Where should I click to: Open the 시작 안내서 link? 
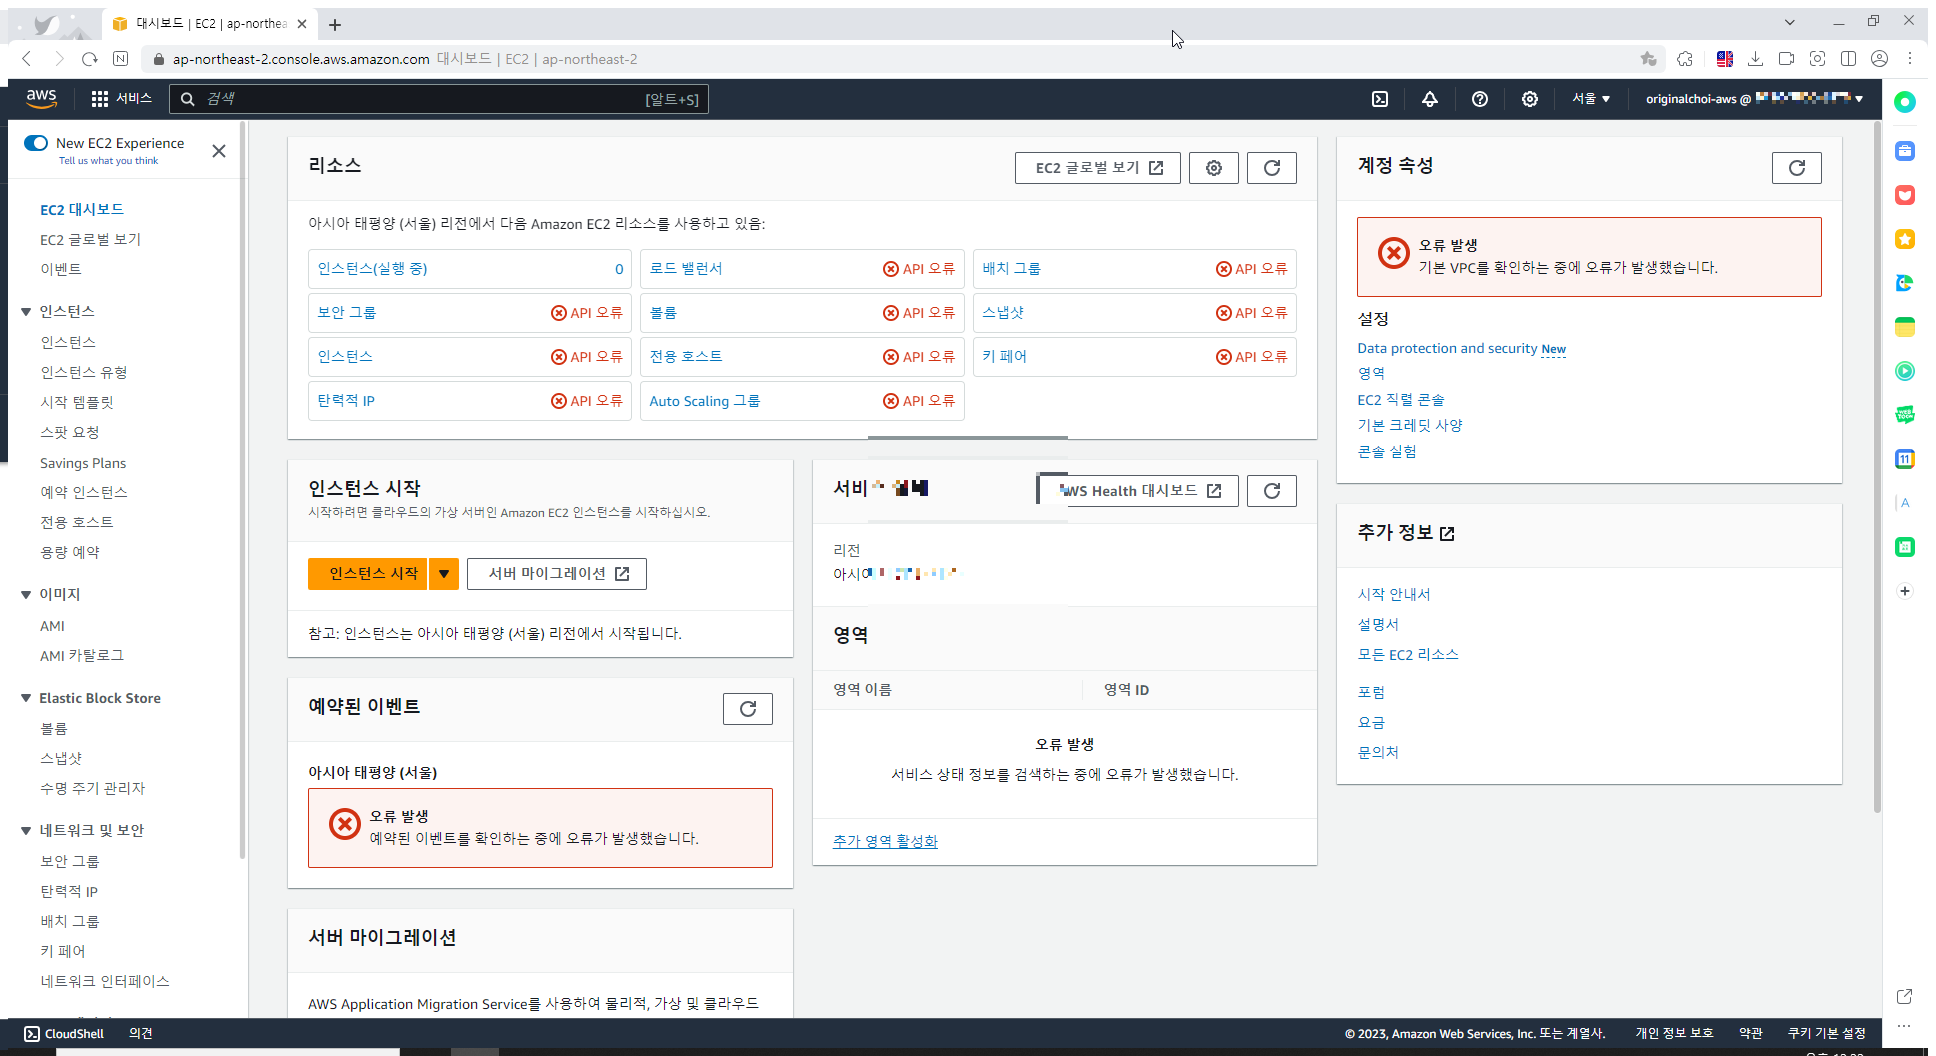1394,595
